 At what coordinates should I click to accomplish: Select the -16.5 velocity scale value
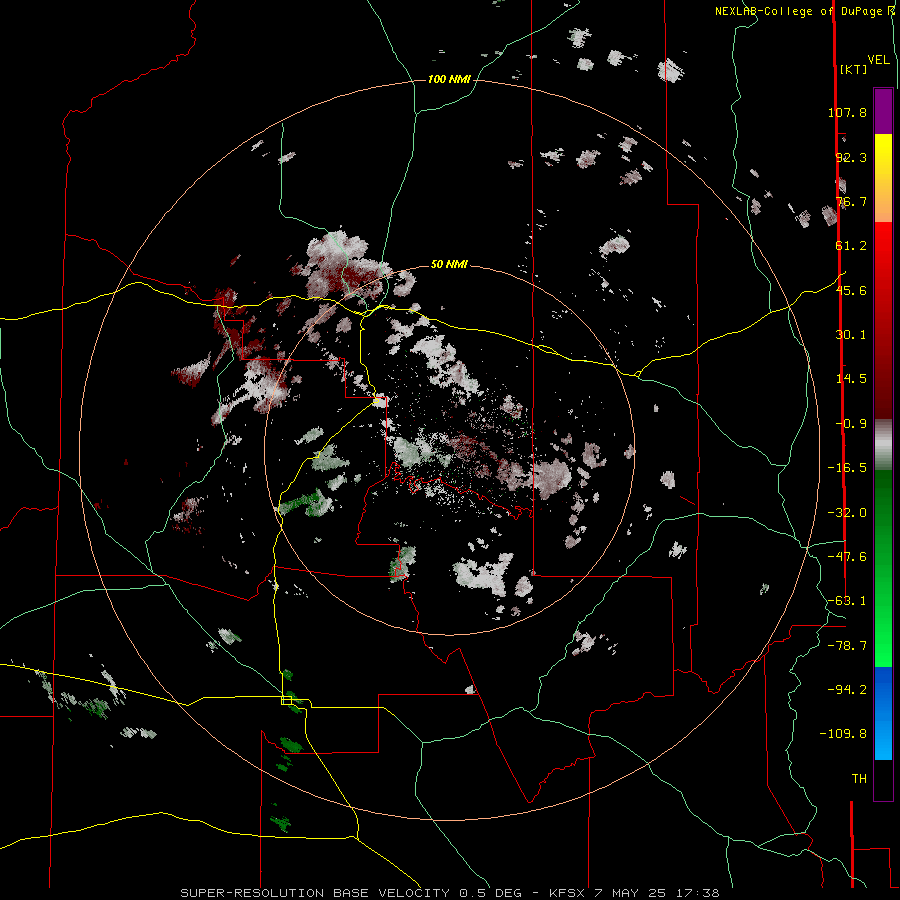[x=847, y=468]
